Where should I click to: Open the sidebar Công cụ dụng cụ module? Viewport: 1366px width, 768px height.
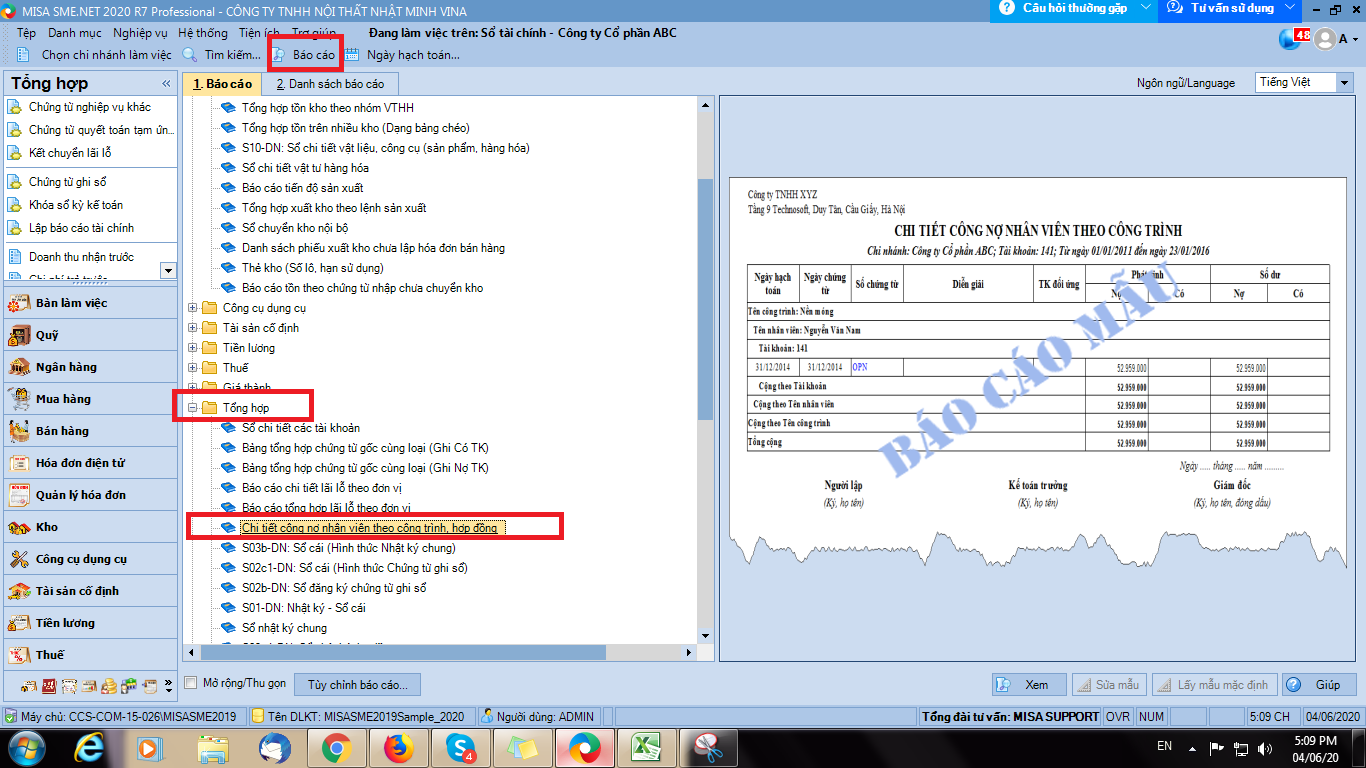click(90, 559)
